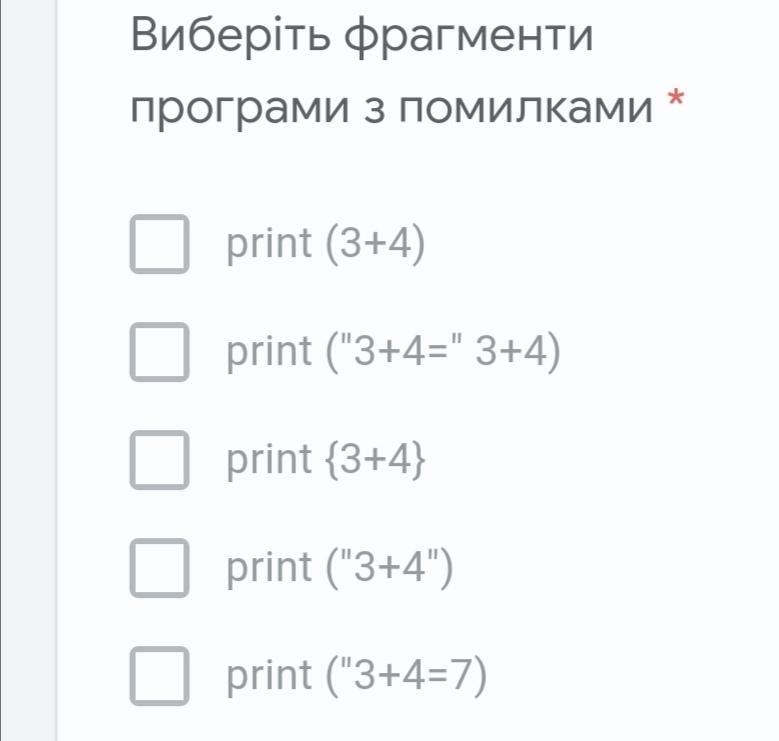Screen dimensions: 779x741
Task: Tick the checkbox beside print ("3+4=" 3+4)
Action: (158, 352)
